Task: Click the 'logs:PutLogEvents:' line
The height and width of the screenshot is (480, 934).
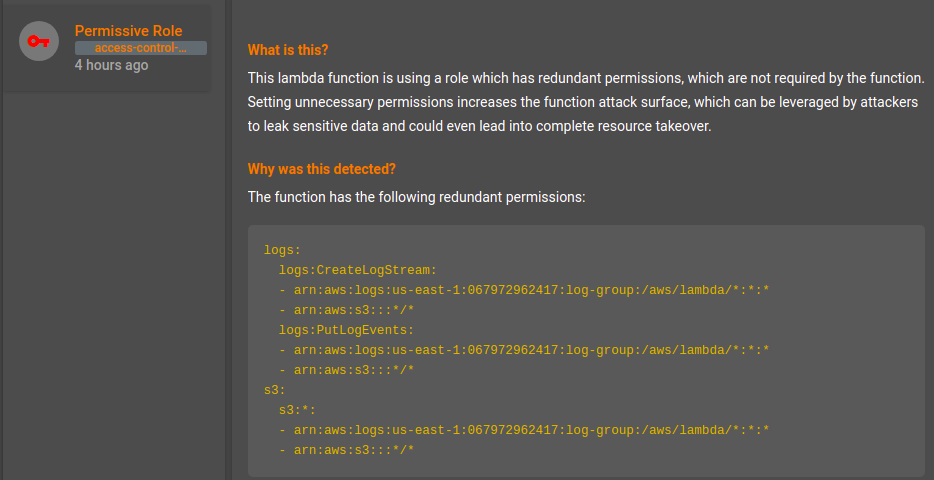Action: (x=346, y=329)
